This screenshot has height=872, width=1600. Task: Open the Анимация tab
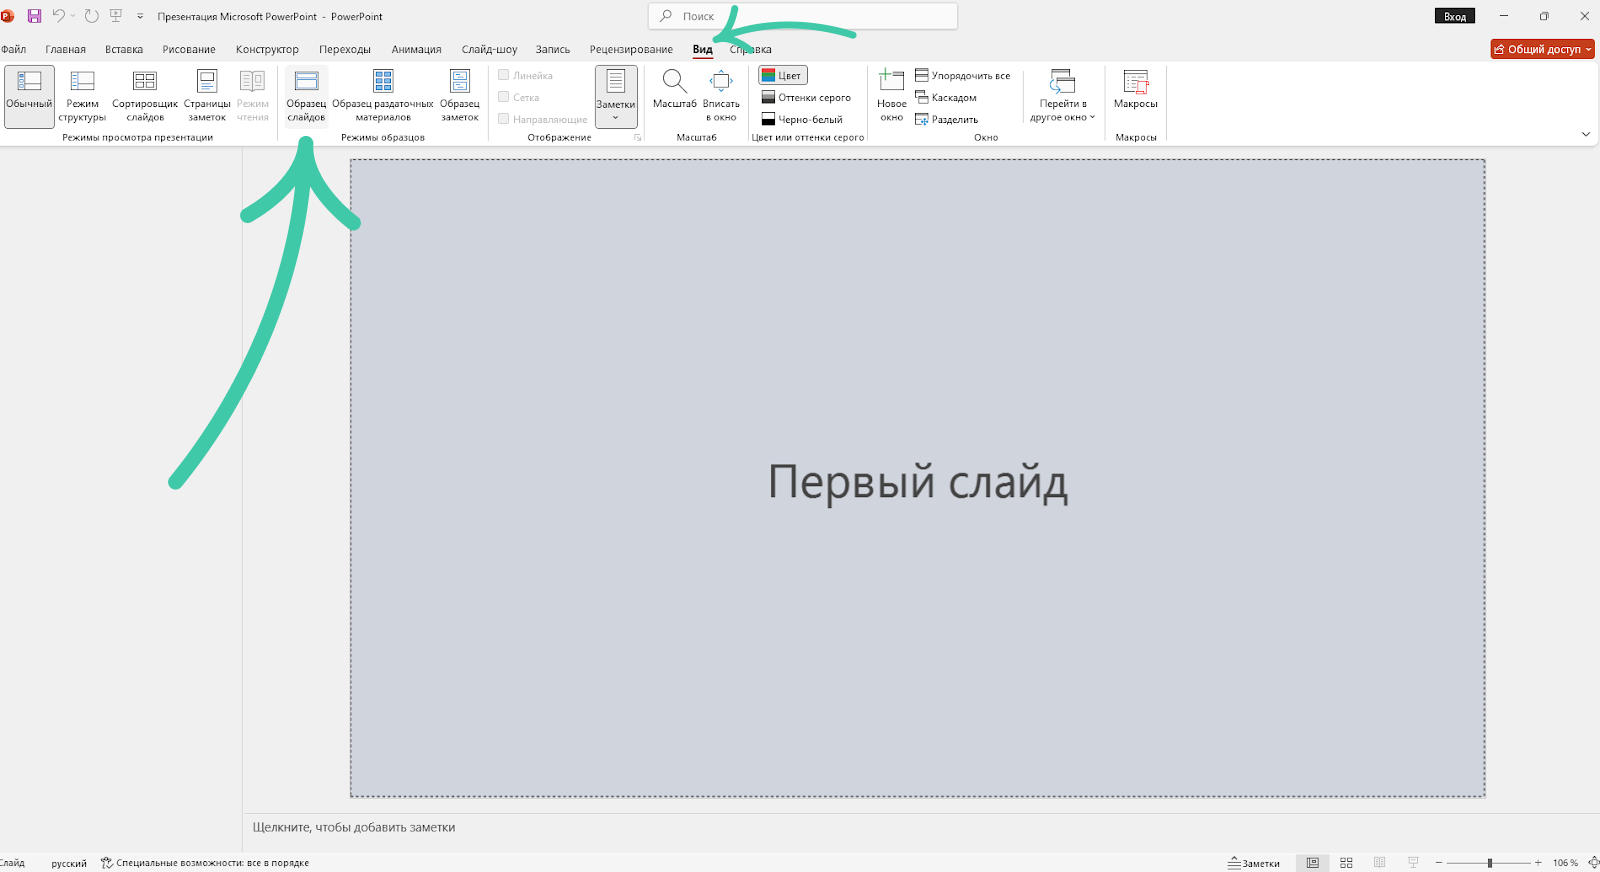click(416, 49)
